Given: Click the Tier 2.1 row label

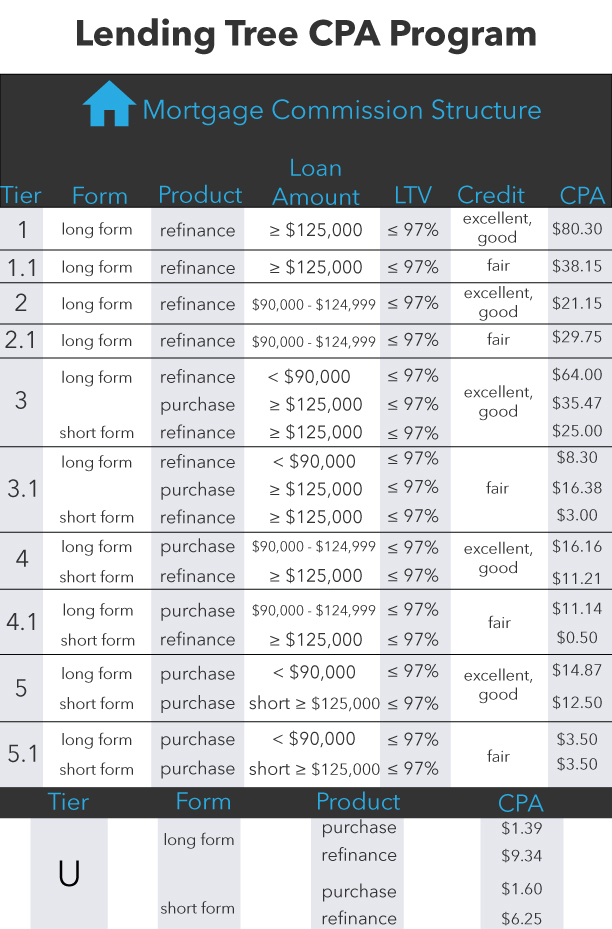Looking at the screenshot, I should tap(22, 340).
